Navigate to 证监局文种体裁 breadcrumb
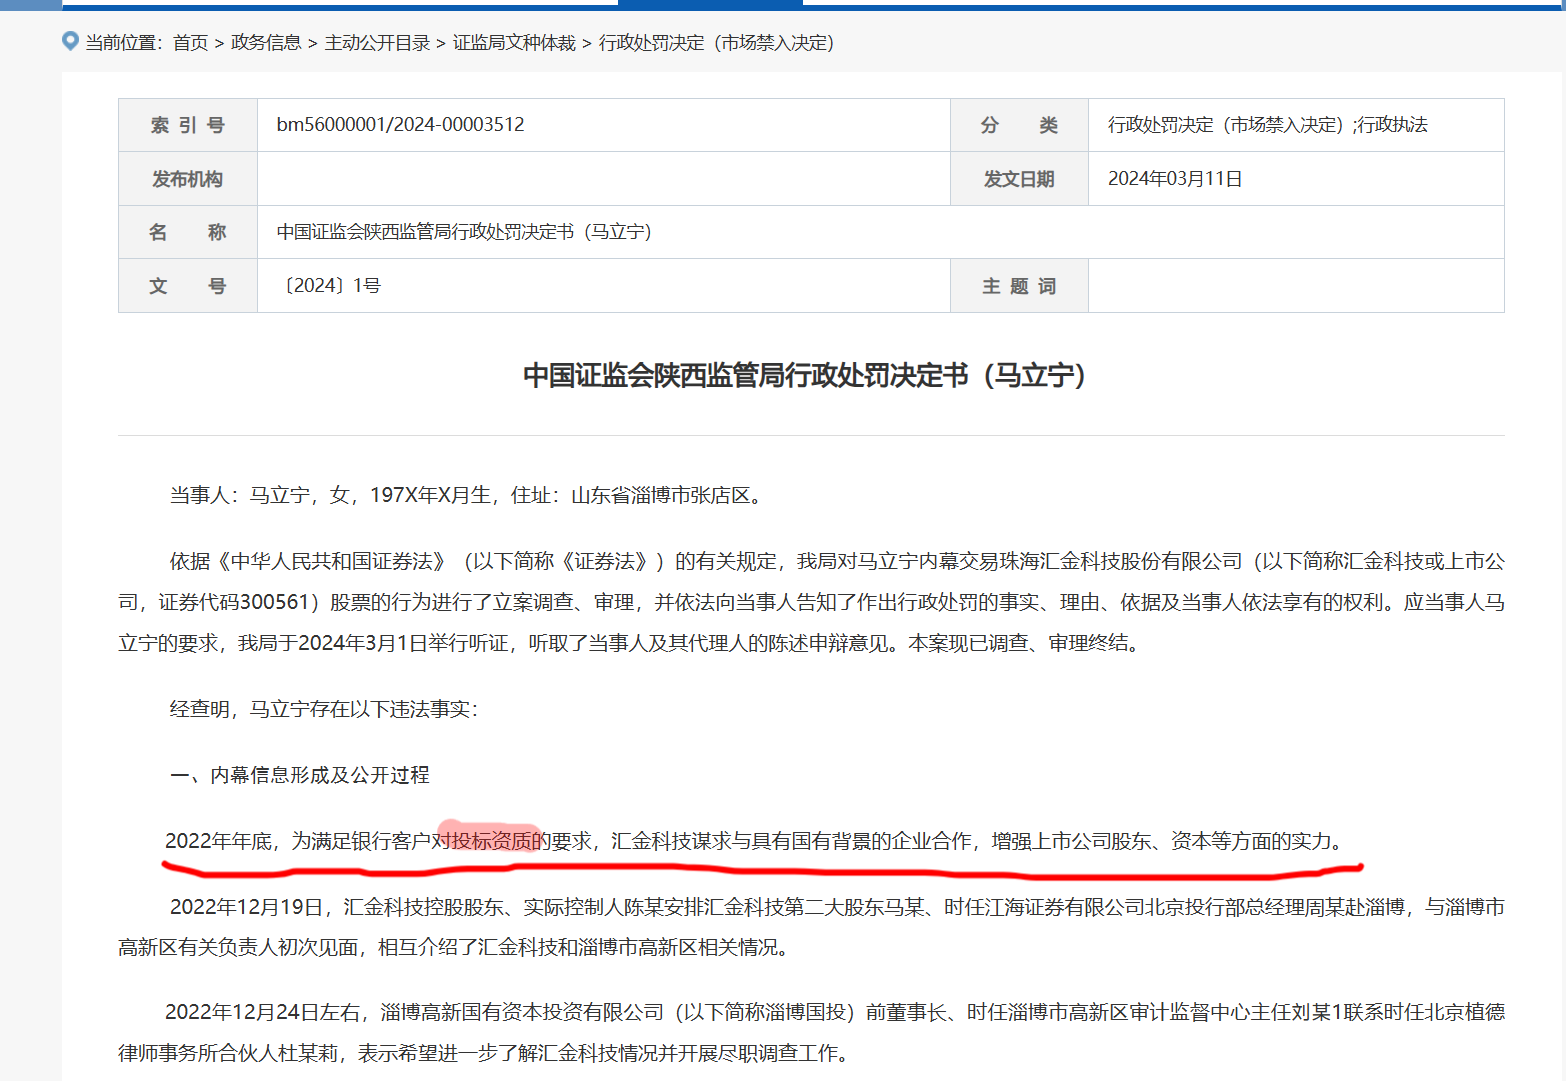 (x=514, y=42)
